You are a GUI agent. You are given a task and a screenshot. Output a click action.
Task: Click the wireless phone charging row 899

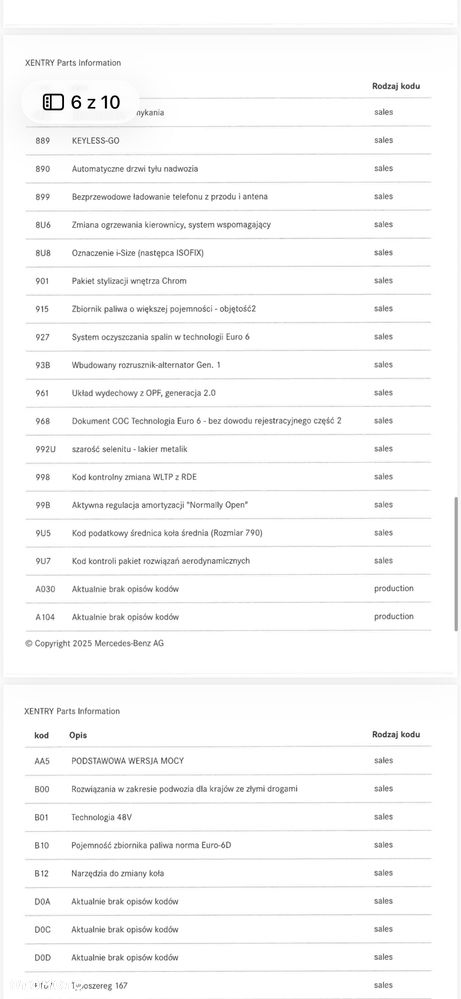(228, 197)
